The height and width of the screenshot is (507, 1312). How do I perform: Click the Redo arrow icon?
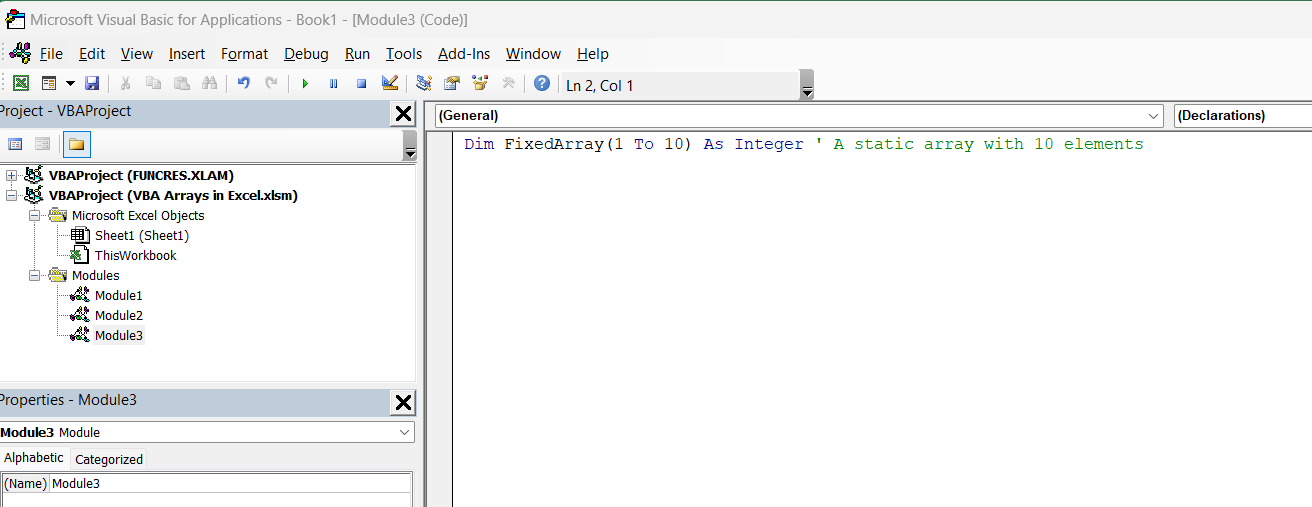click(x=271, y=84)
